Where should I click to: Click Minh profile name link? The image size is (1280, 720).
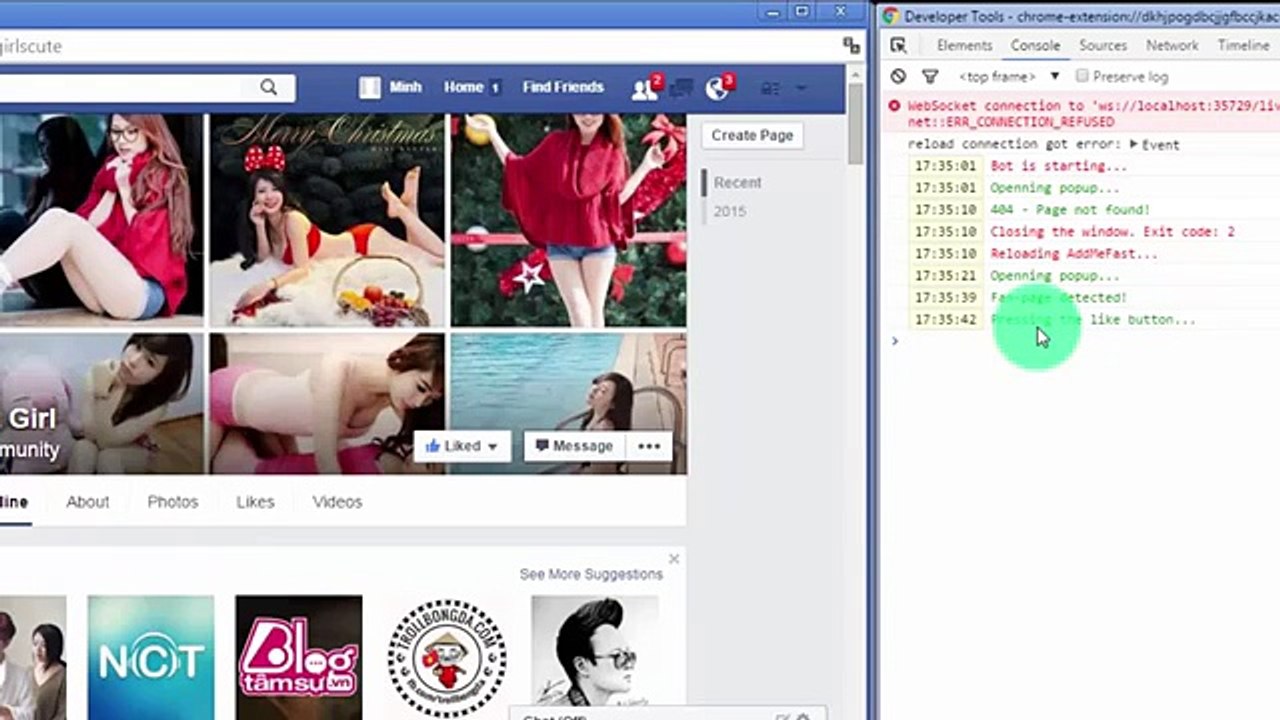(405, 87)
